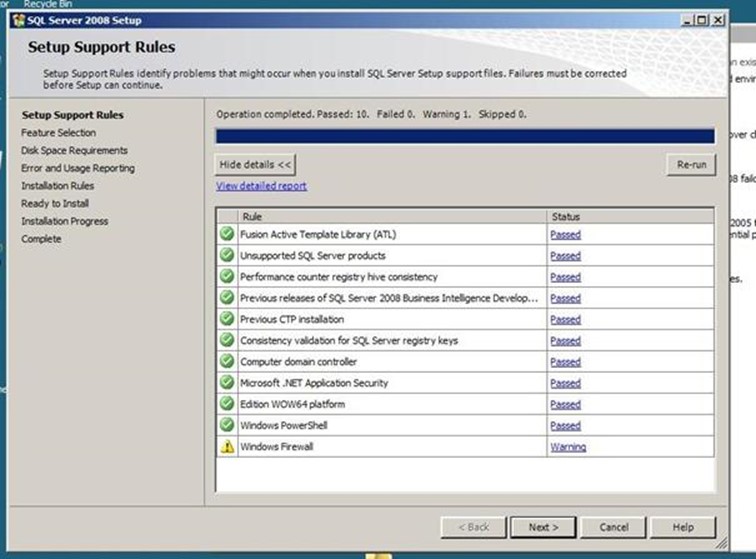Click rule text Previous CTP installation
This screenshot has height=559, width=756.
tap(292, 319)
